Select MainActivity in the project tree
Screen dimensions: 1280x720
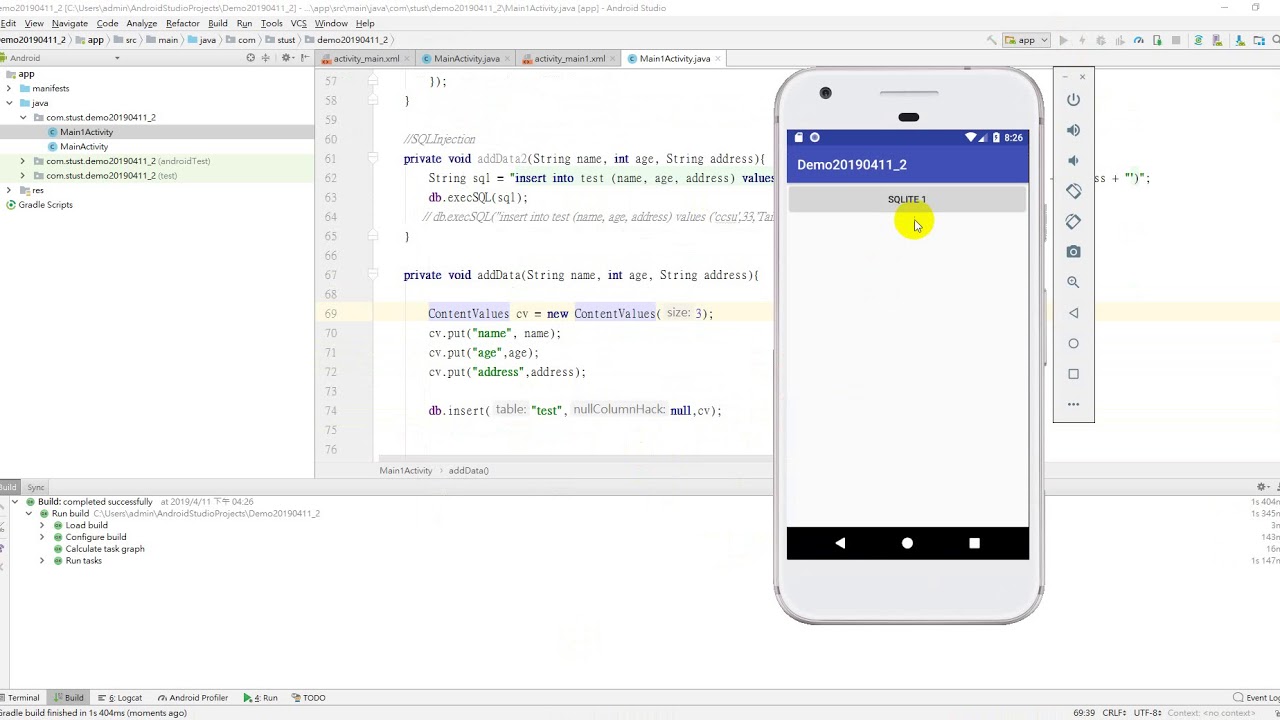84,146
